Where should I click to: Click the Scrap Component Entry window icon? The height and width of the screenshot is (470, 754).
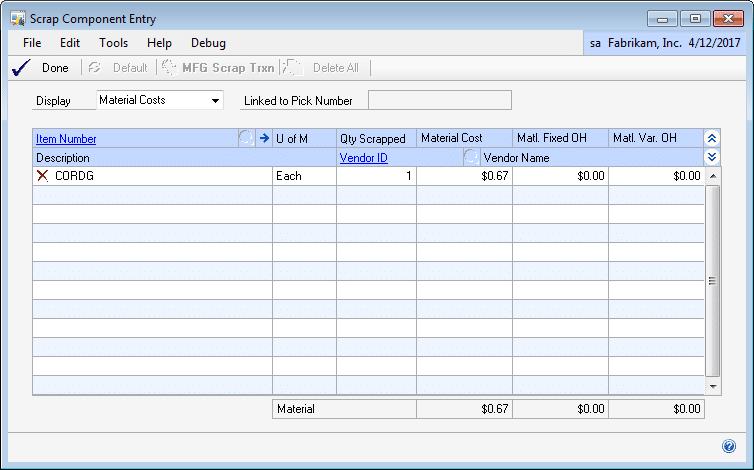[18, 19]
